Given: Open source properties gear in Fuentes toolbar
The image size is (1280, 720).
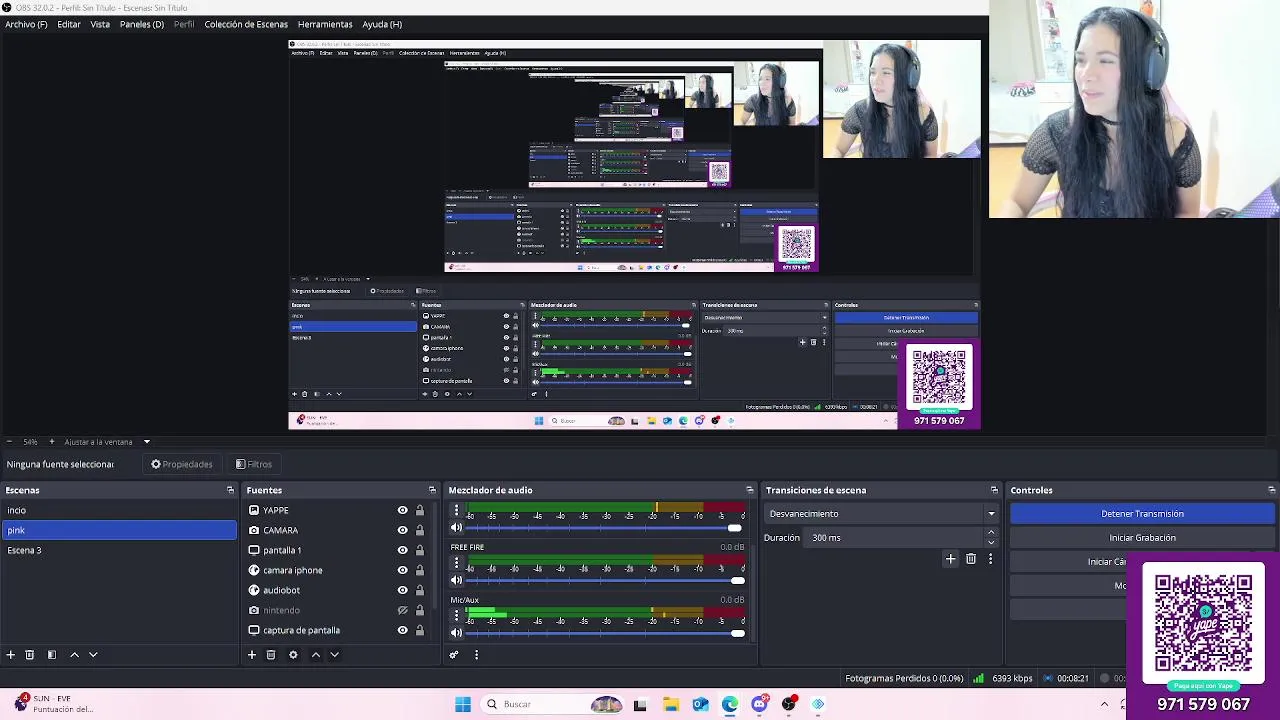Looking at the screenshot, I should tap(293, 655).
